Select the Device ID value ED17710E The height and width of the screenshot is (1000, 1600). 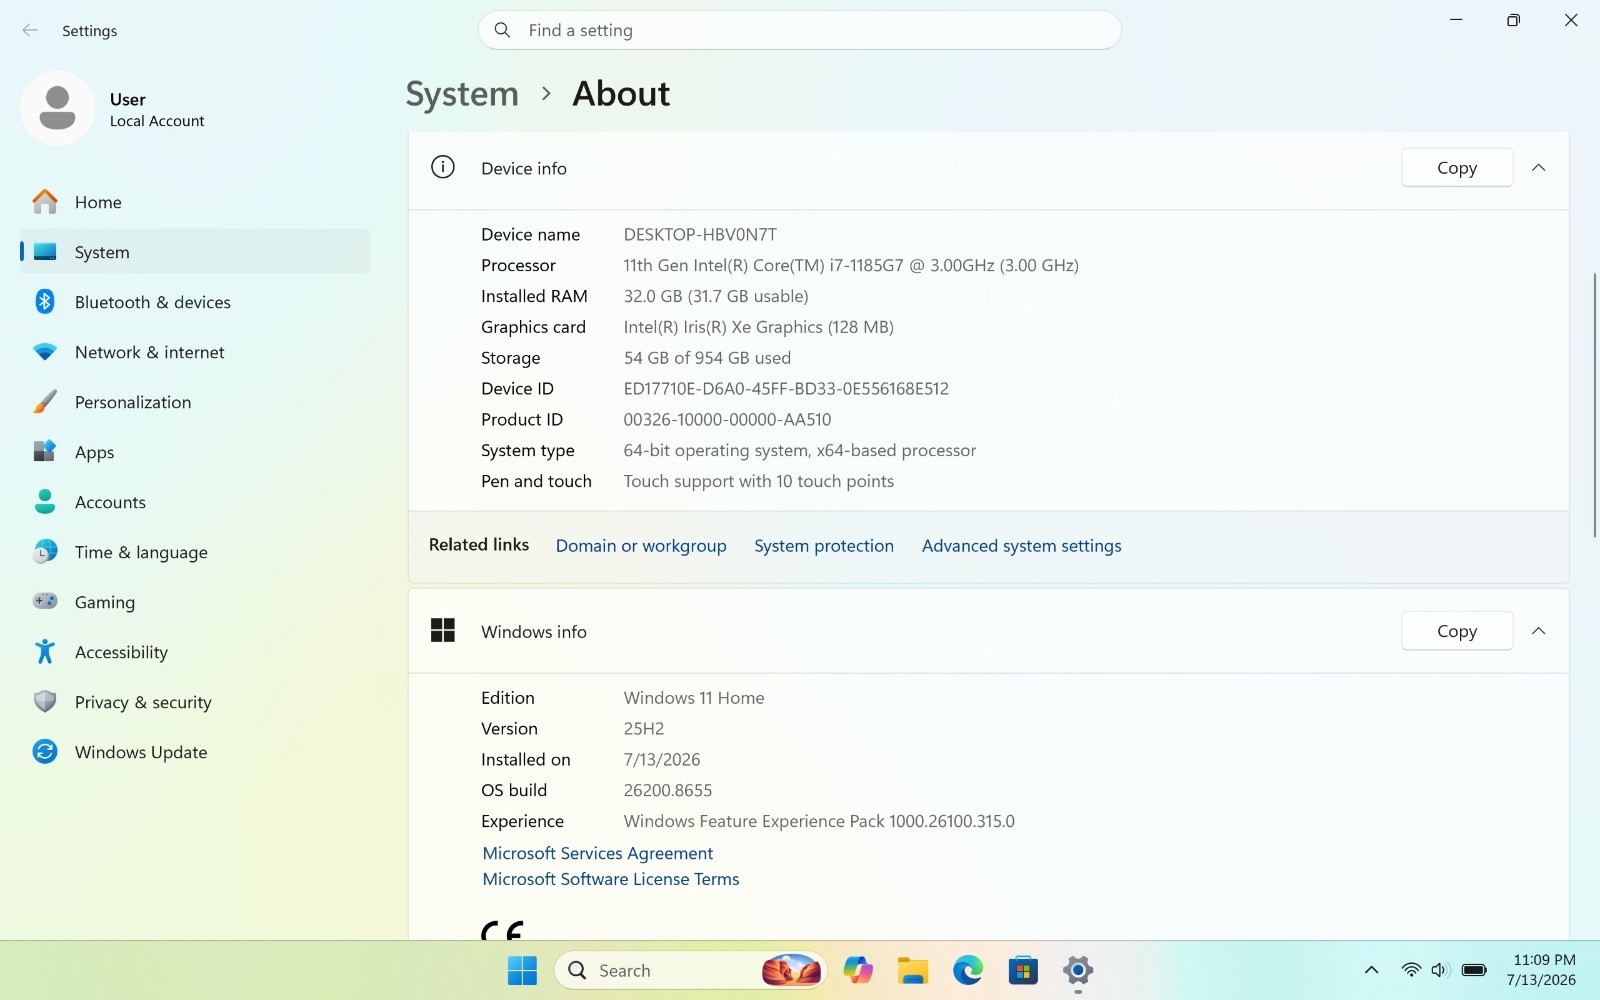(x=786, y=389)
